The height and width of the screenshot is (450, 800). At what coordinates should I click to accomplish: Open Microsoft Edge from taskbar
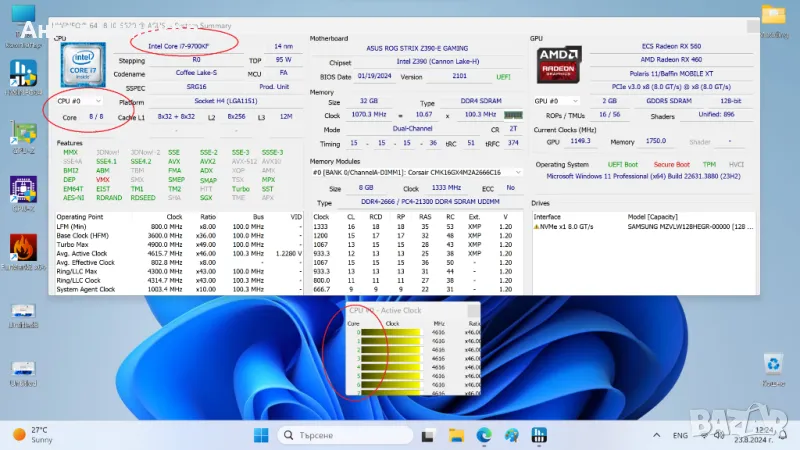pos(484,435)
